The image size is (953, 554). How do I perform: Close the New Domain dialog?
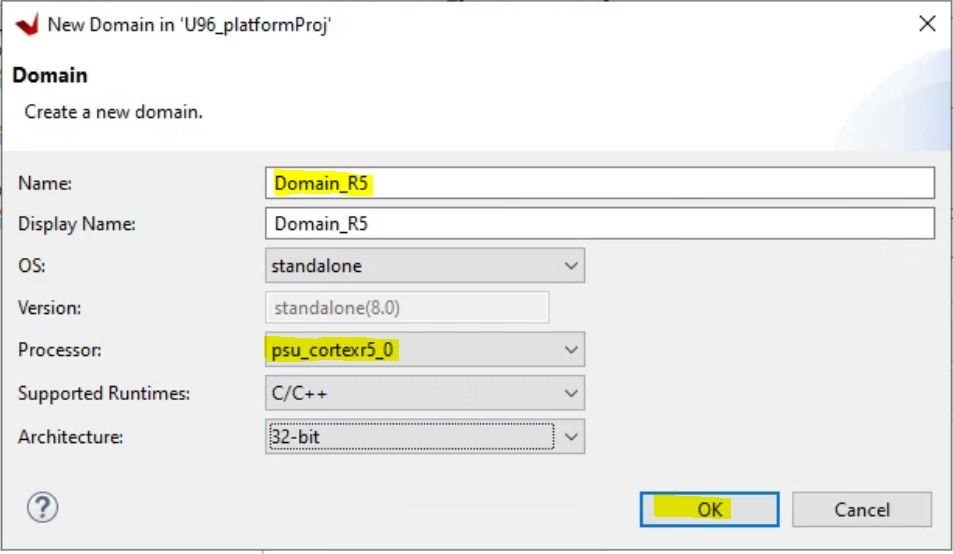click(927, 24)
